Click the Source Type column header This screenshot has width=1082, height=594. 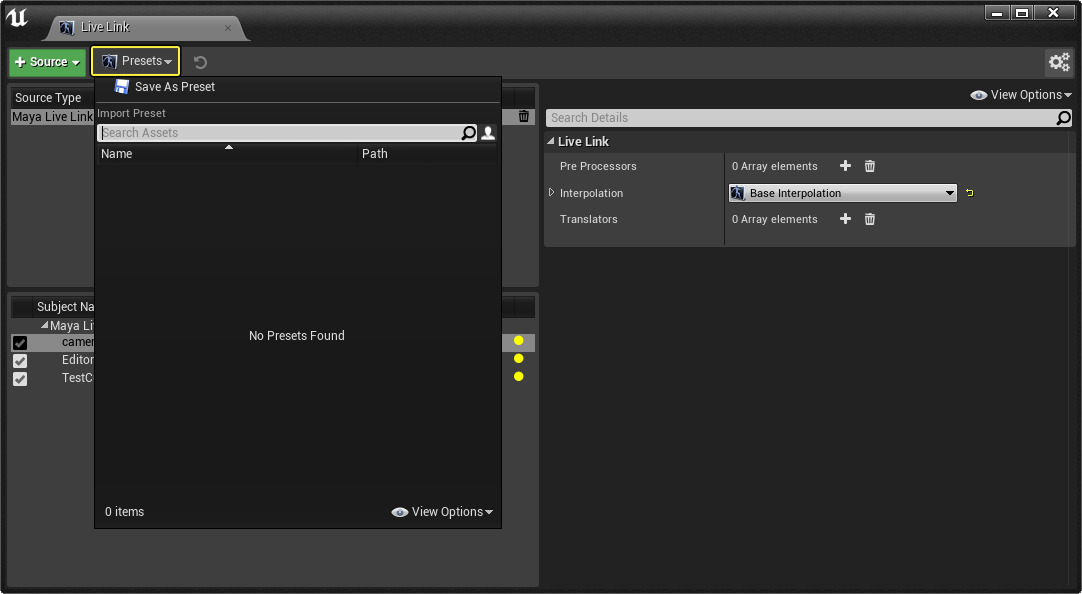[48, 98]
